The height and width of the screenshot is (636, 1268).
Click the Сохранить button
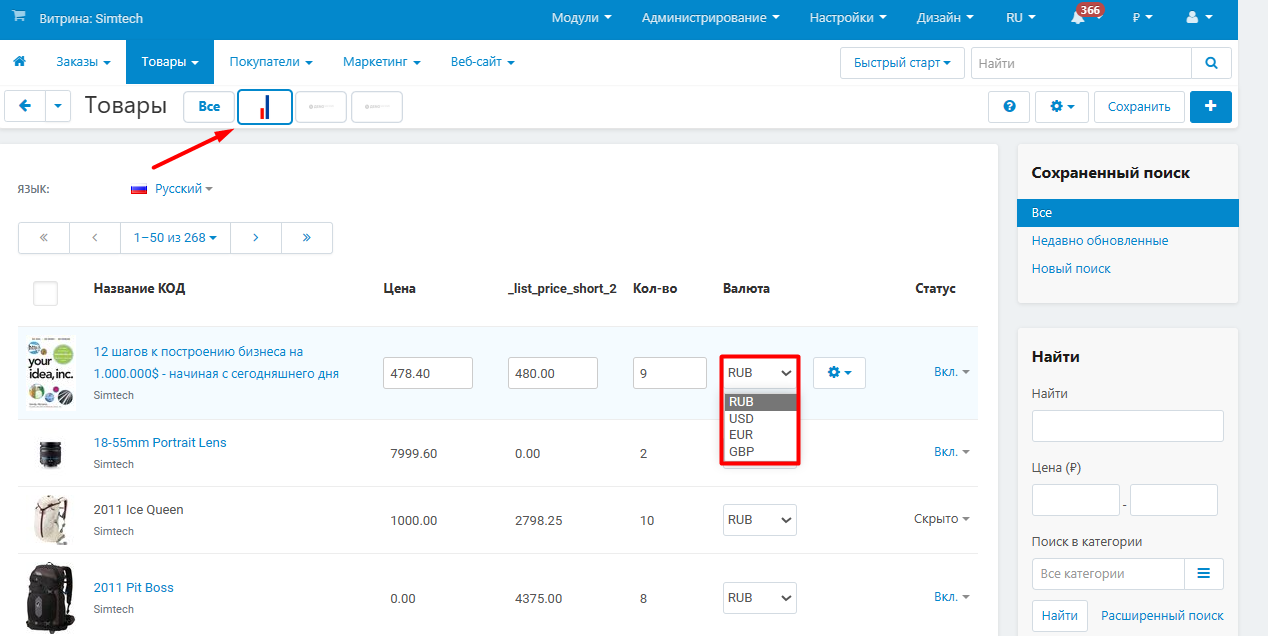point(1139,107)
